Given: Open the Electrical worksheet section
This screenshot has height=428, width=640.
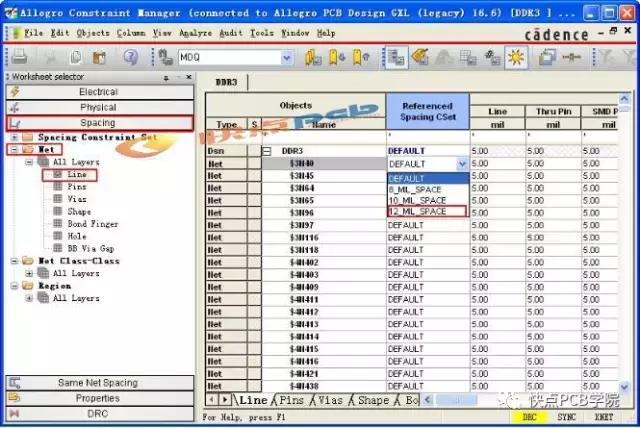Looking at the screenshot, I should 100,92.
